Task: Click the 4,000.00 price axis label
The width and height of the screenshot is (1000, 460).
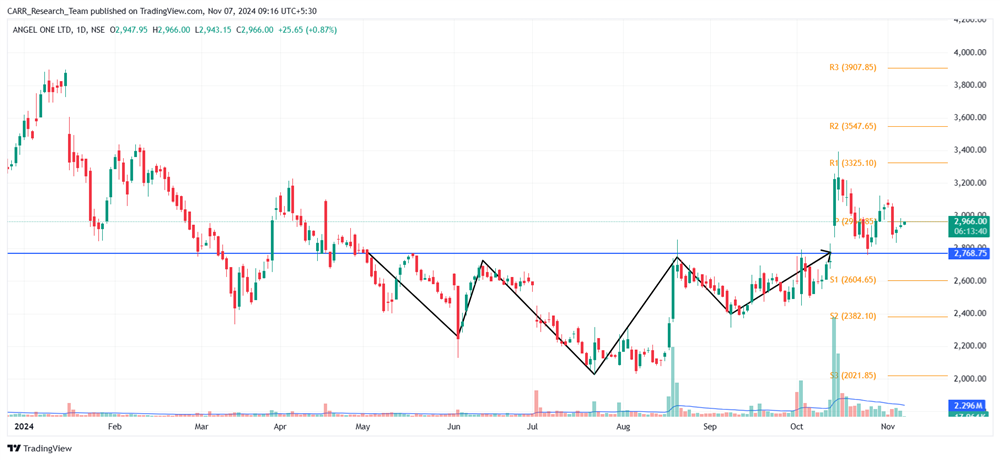Action: (970, 52)
